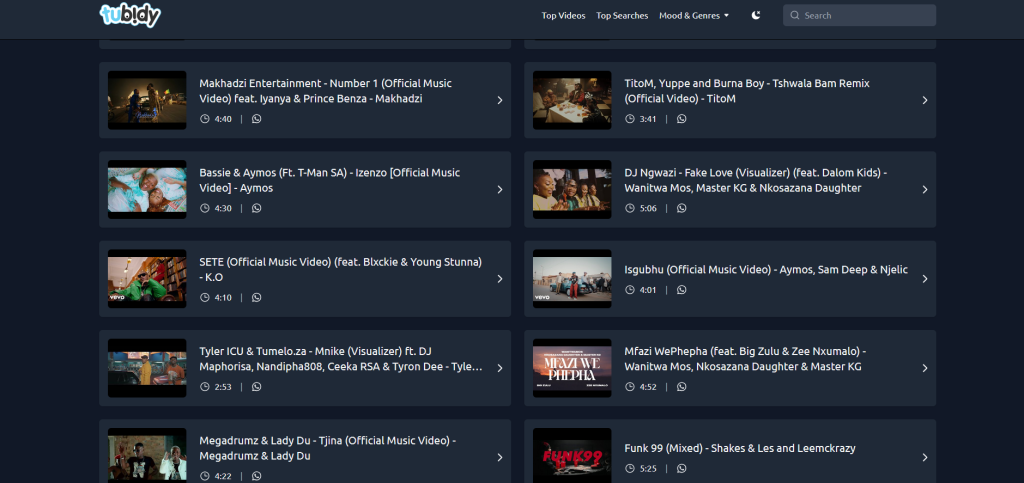1024x483 pixels.
Task: Share Makhadzi Number 1 via WhatsApp icon
Action: (x=257, y=119)
